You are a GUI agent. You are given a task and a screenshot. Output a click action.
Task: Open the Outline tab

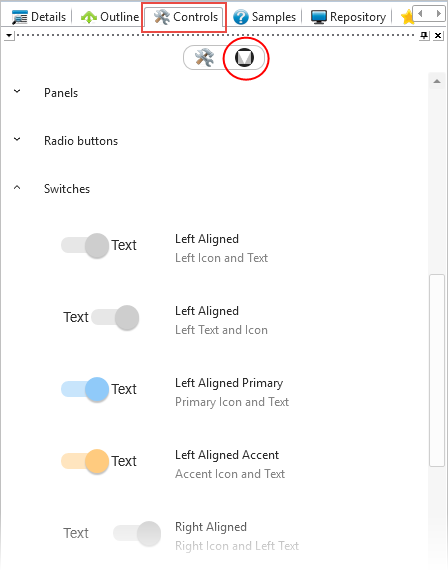tap(110, 17)
